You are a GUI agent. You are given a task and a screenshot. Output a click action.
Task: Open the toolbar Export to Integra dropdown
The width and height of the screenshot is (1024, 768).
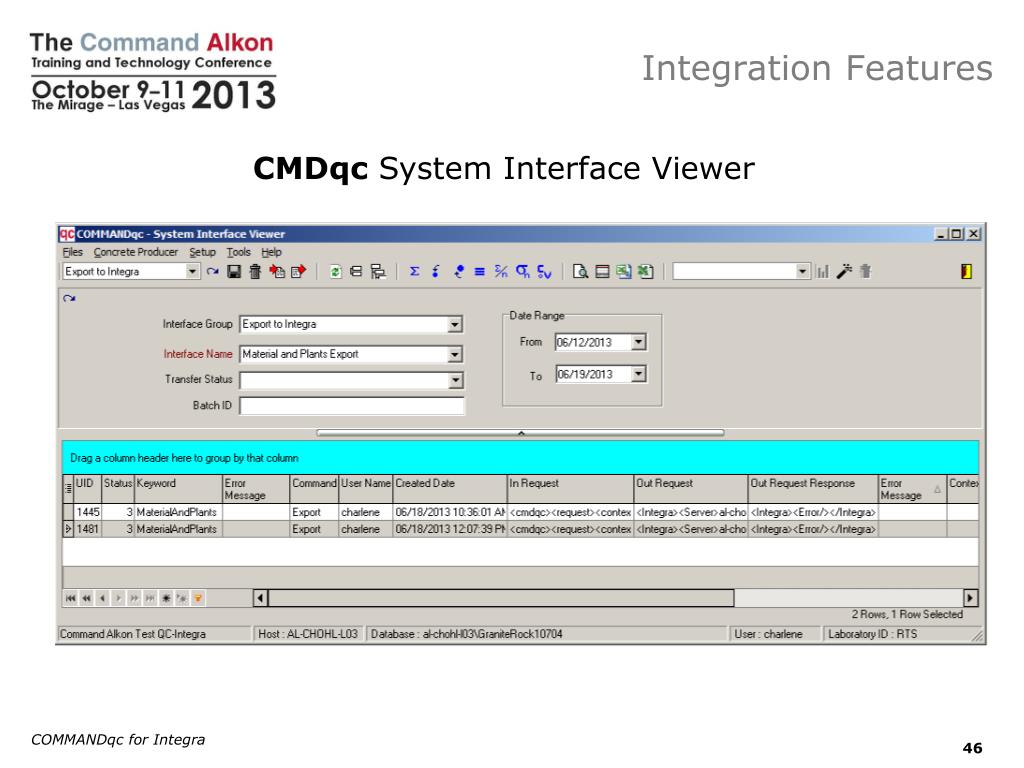[x=192, y=272]
